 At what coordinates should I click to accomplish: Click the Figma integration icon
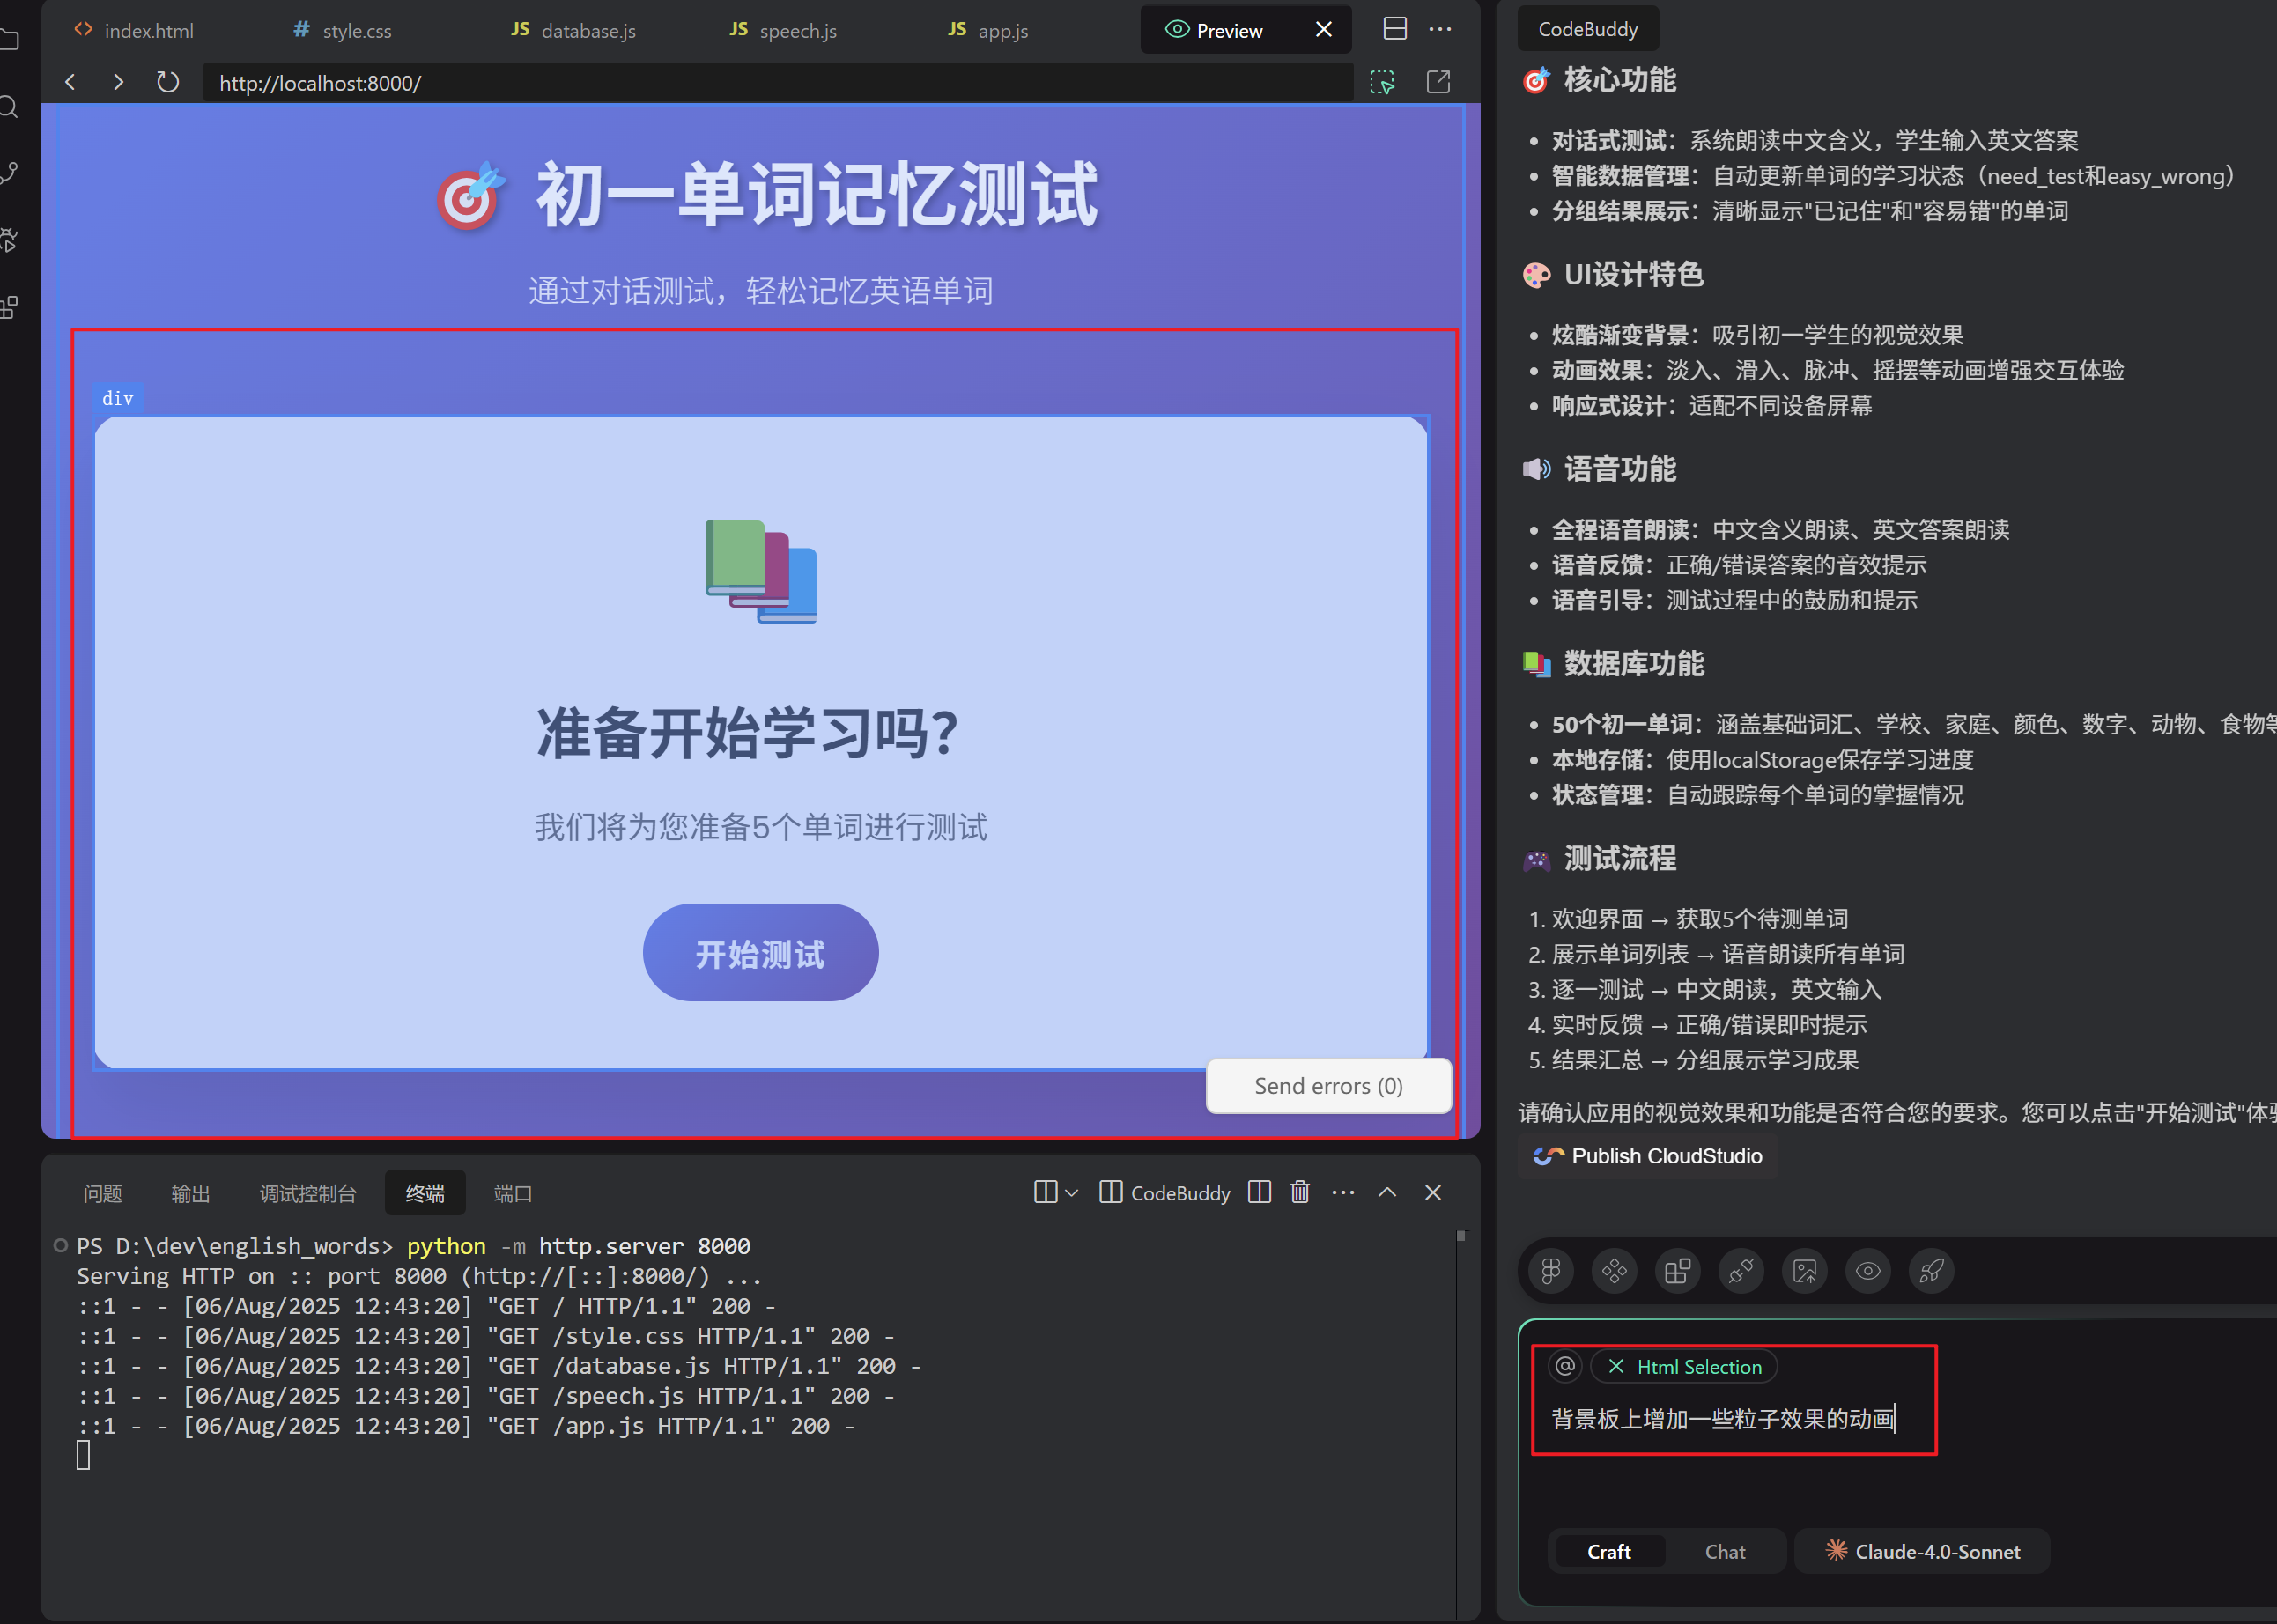[x=1550, y=1271]
